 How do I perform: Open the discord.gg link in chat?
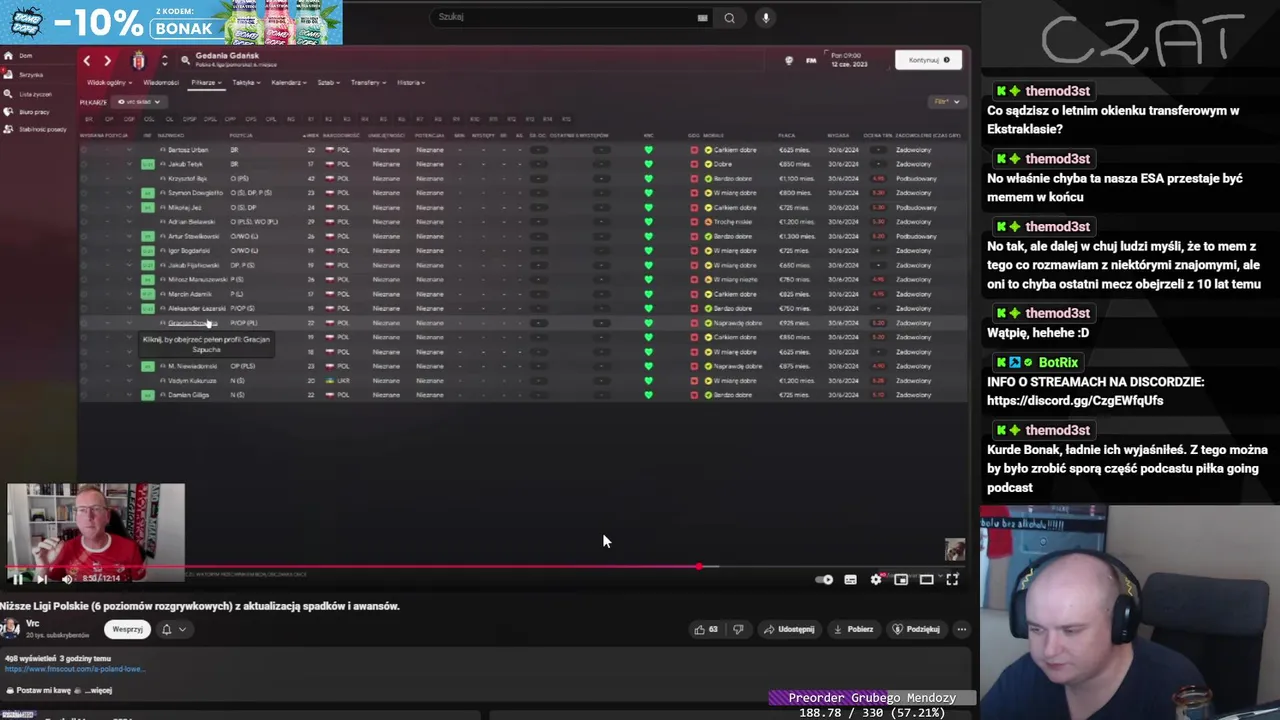tap(1075, 401)
